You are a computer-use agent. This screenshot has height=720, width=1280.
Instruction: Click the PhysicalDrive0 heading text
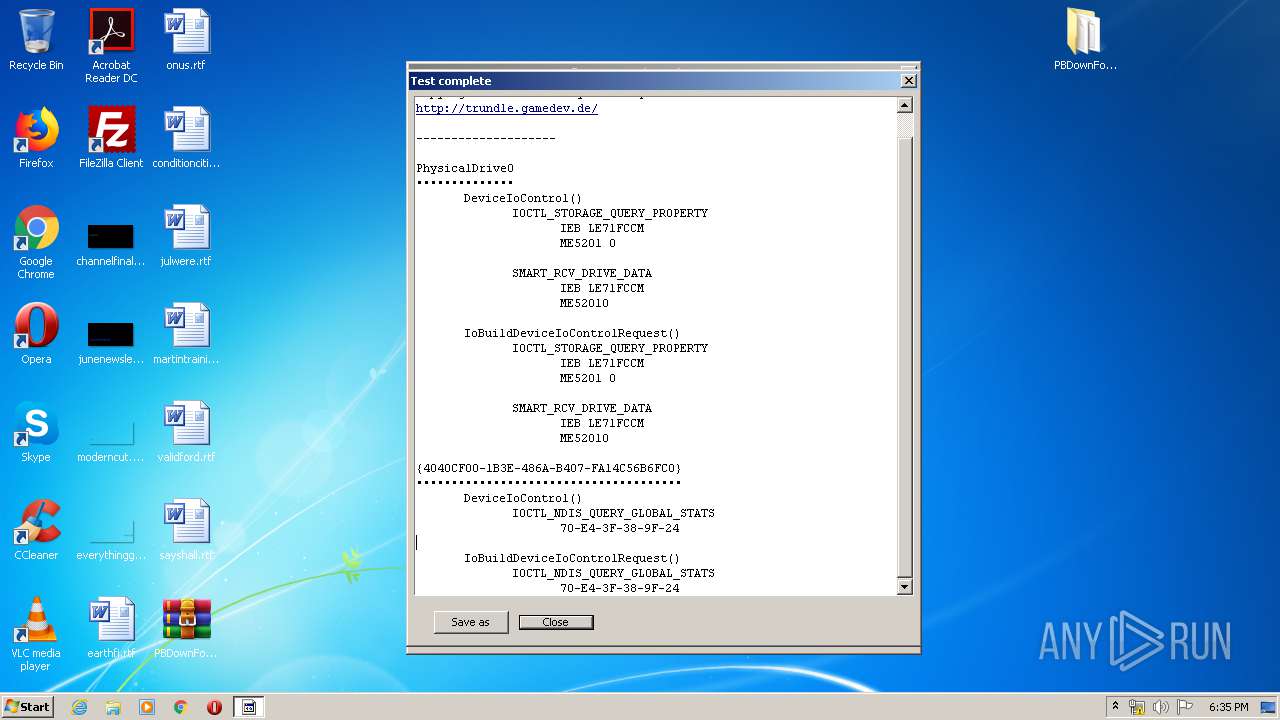pyautogui.click(x=465, y=168)
